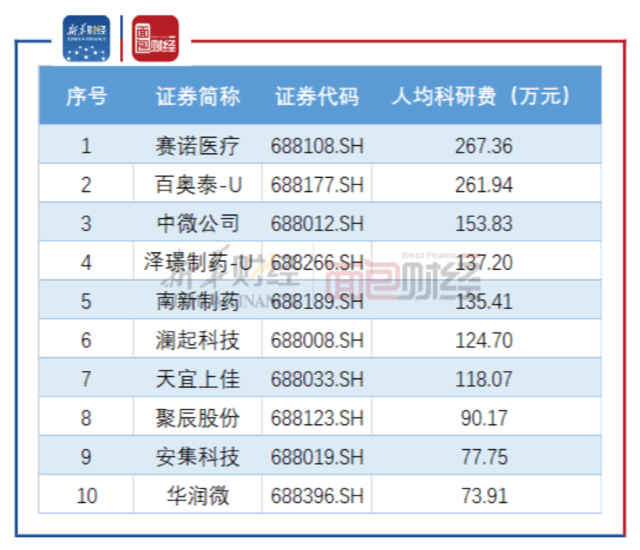This screenshot has width=640, height=550.
Task: Click rank number 2 of 百奥泰-U
Action: [x=86, y=185]
